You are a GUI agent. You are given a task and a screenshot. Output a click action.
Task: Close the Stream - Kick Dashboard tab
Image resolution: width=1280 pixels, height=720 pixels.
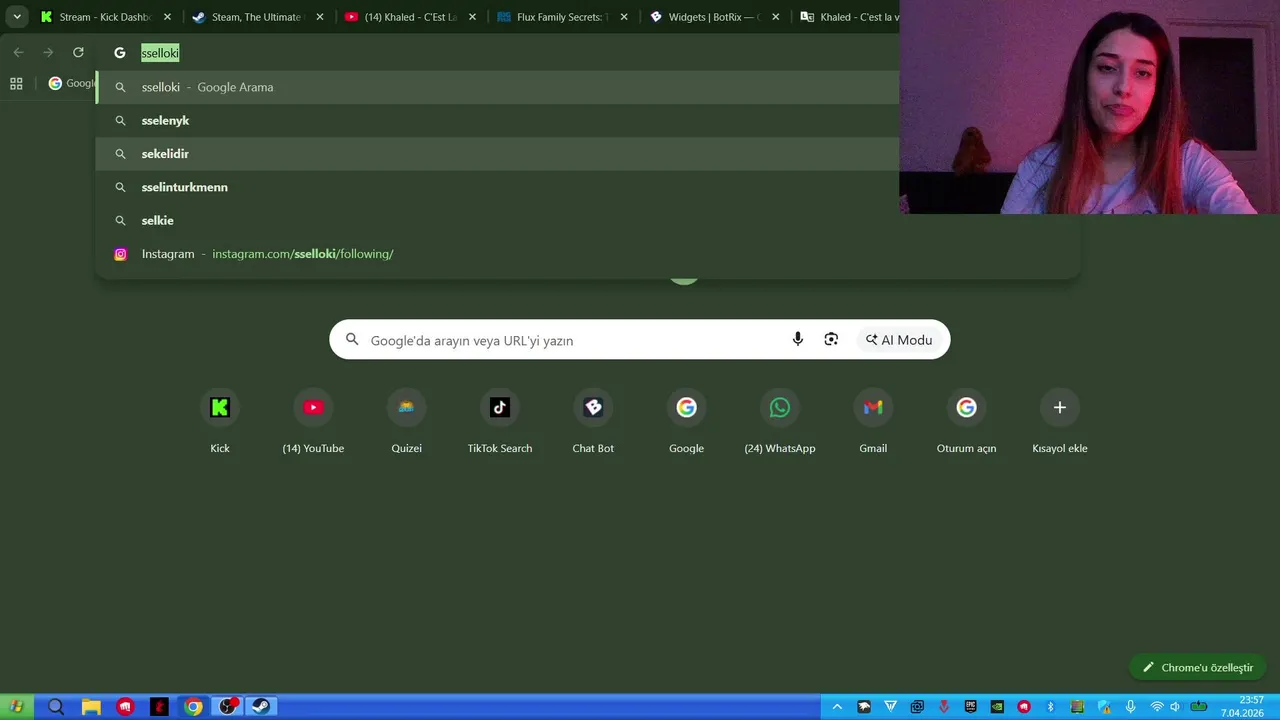pos(167,17)
